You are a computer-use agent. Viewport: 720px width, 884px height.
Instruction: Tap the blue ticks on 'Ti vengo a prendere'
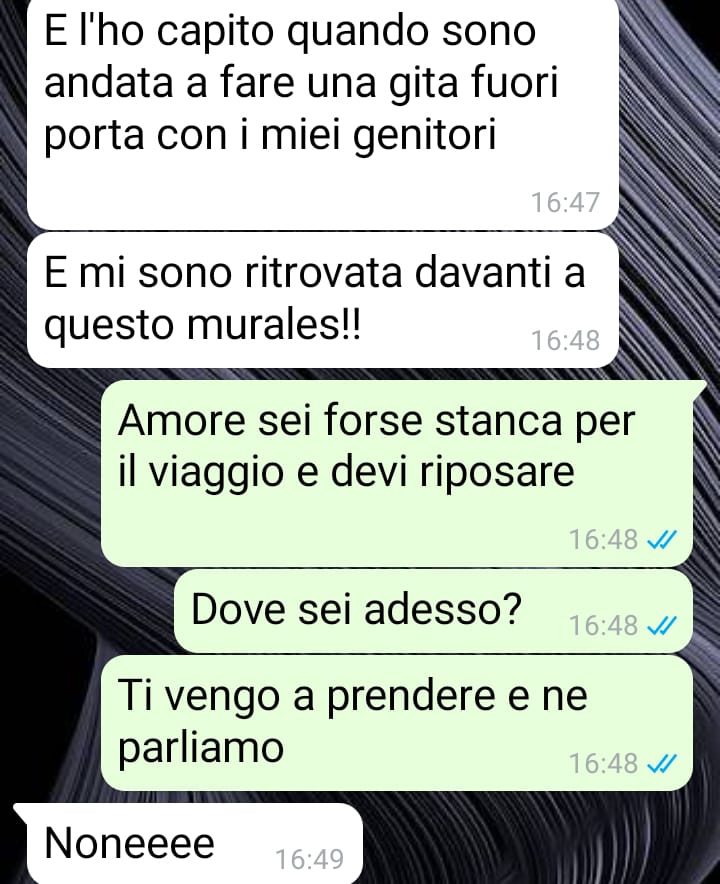(661, 764)
